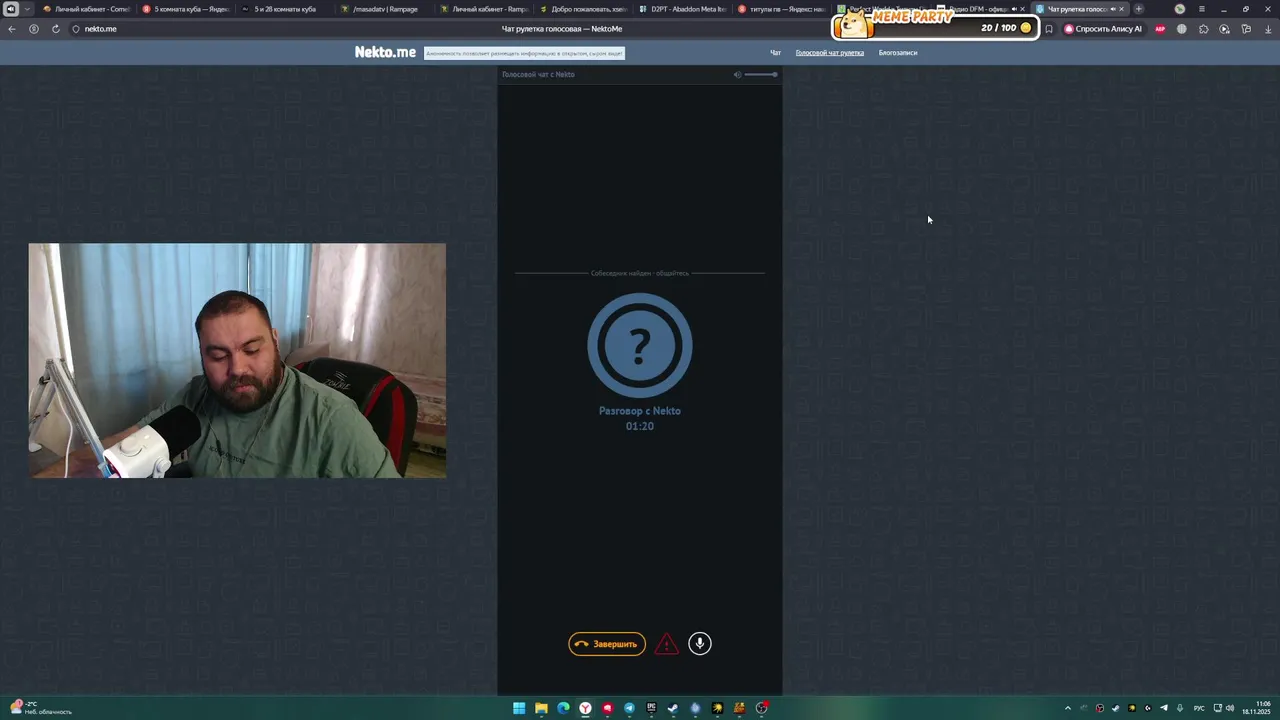Switch to Радио DFM tab
Viewport: 1280px width, 720px height.
click(980, 9)
